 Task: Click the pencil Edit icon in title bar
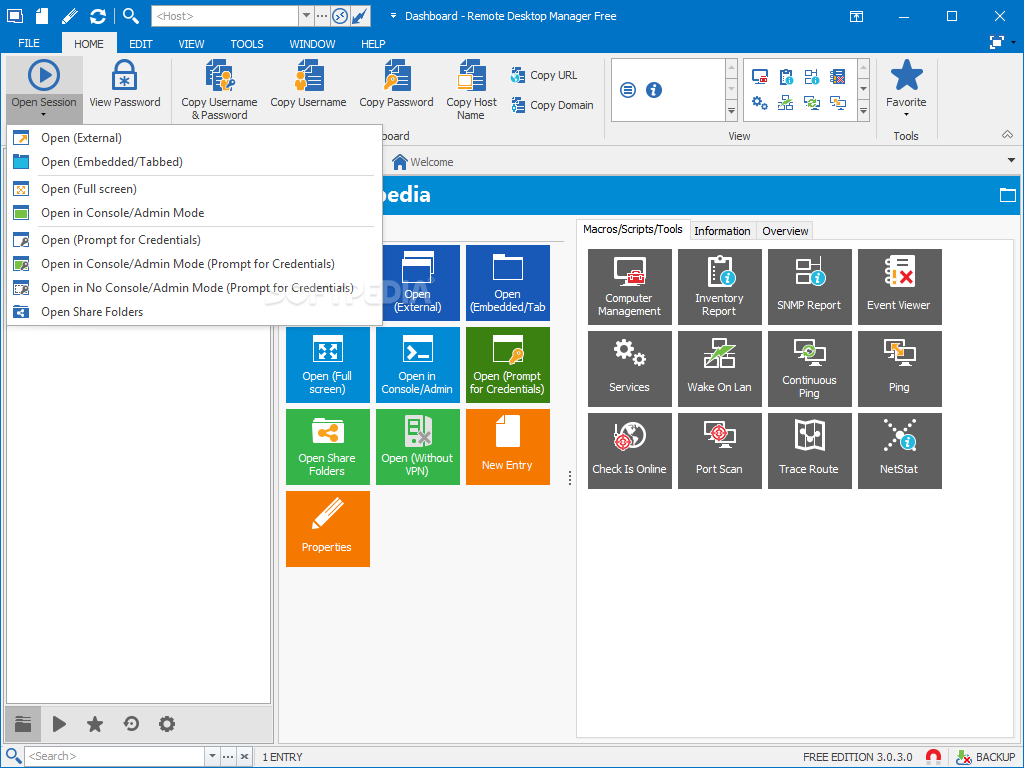70,16
